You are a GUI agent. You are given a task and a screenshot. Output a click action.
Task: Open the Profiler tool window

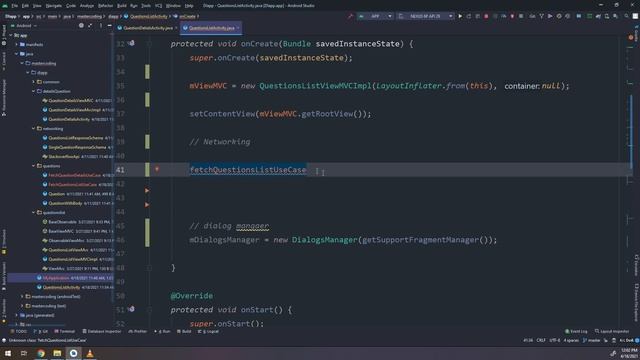pos(138,331)
